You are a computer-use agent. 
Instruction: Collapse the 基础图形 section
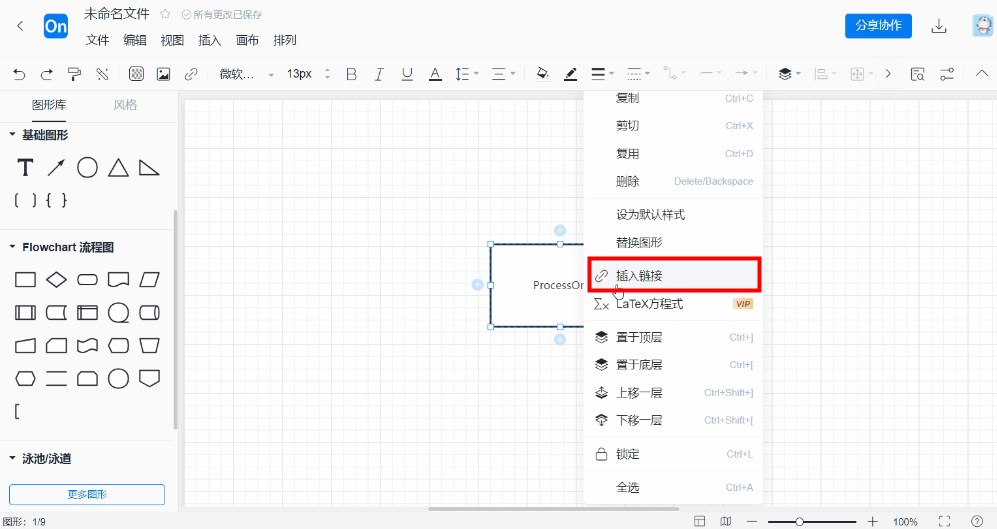pos(12,134)
